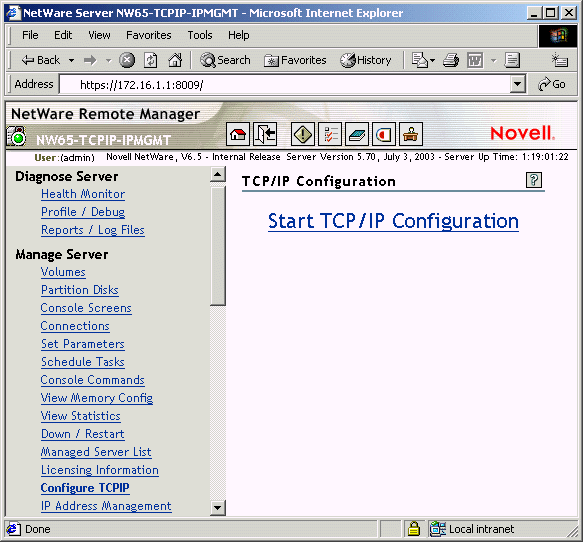This screenshot has width=583, height=542.
Task: Click the sidebar scroll up arrow
Action: (218, 174)
